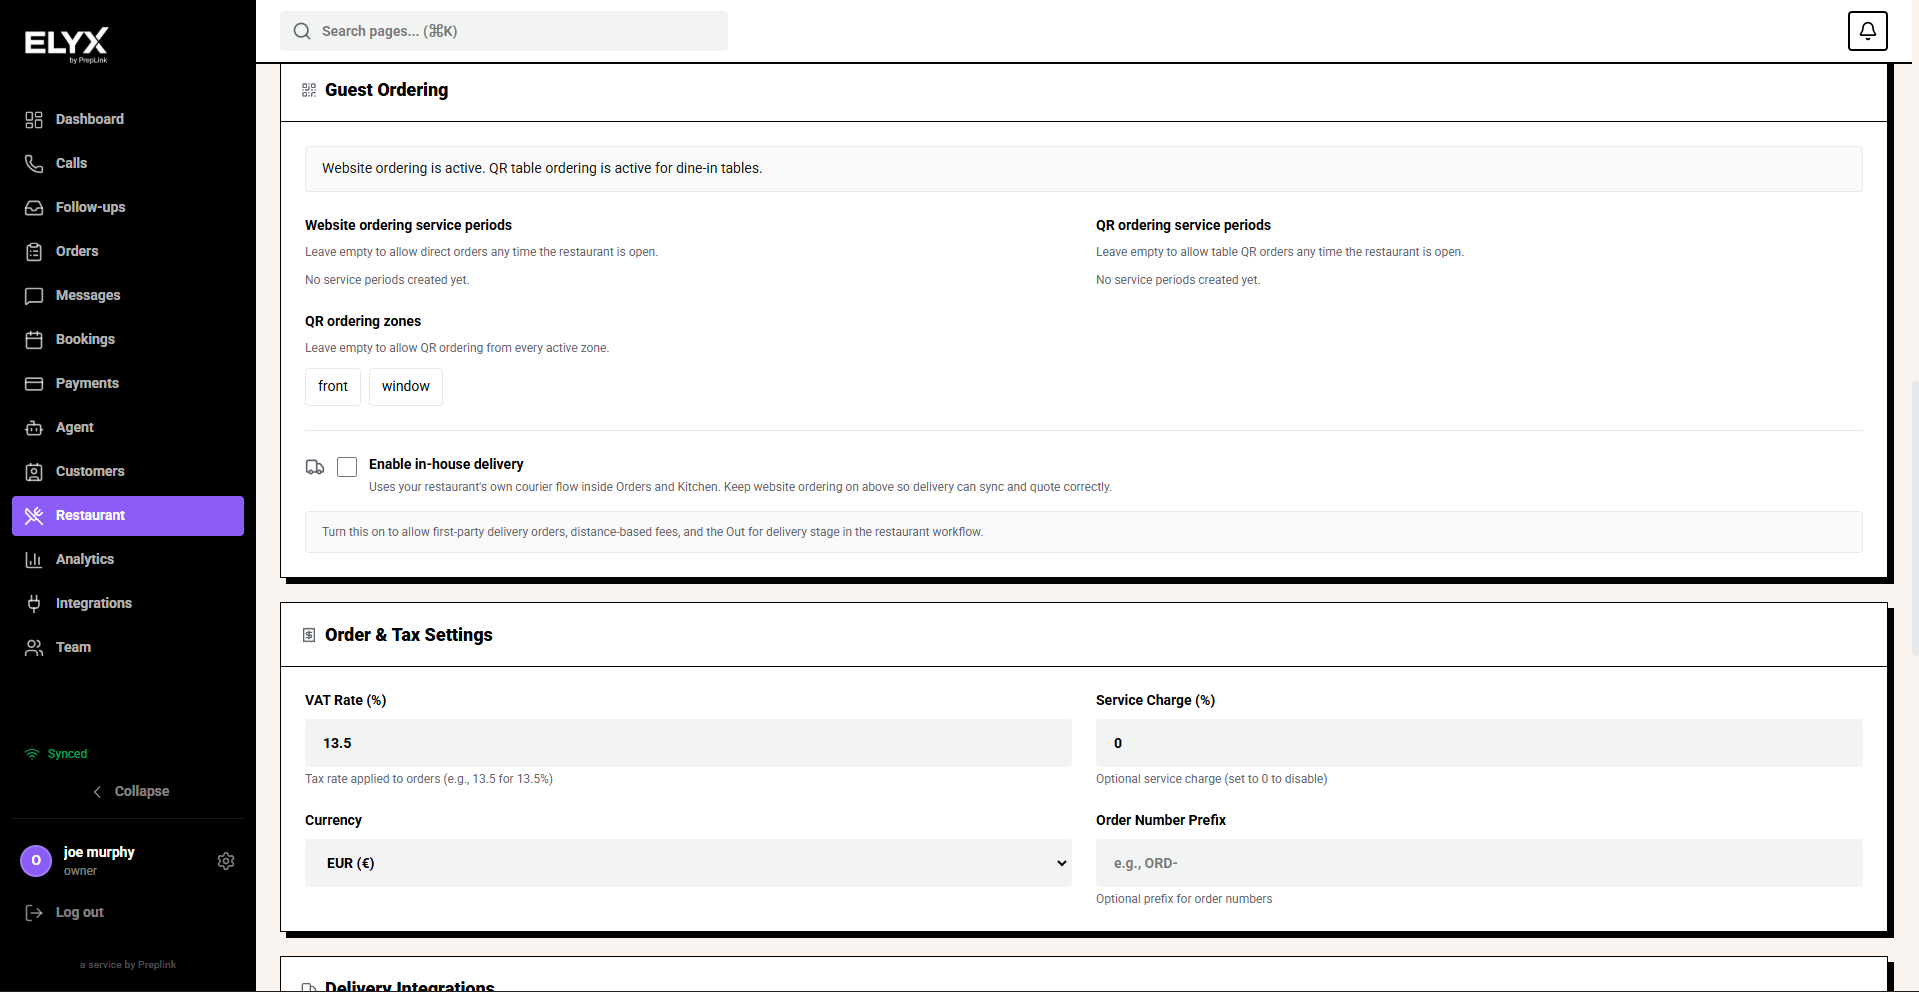Focus the Search pages field

pos(504,31)
